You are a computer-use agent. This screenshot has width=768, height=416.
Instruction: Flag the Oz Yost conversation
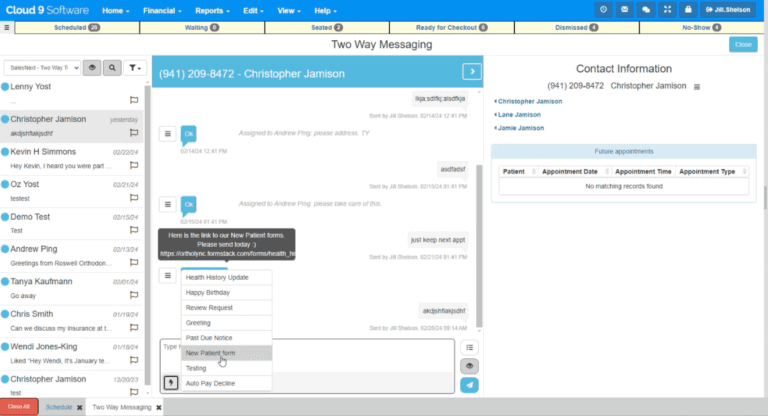(x=134, y=197)
